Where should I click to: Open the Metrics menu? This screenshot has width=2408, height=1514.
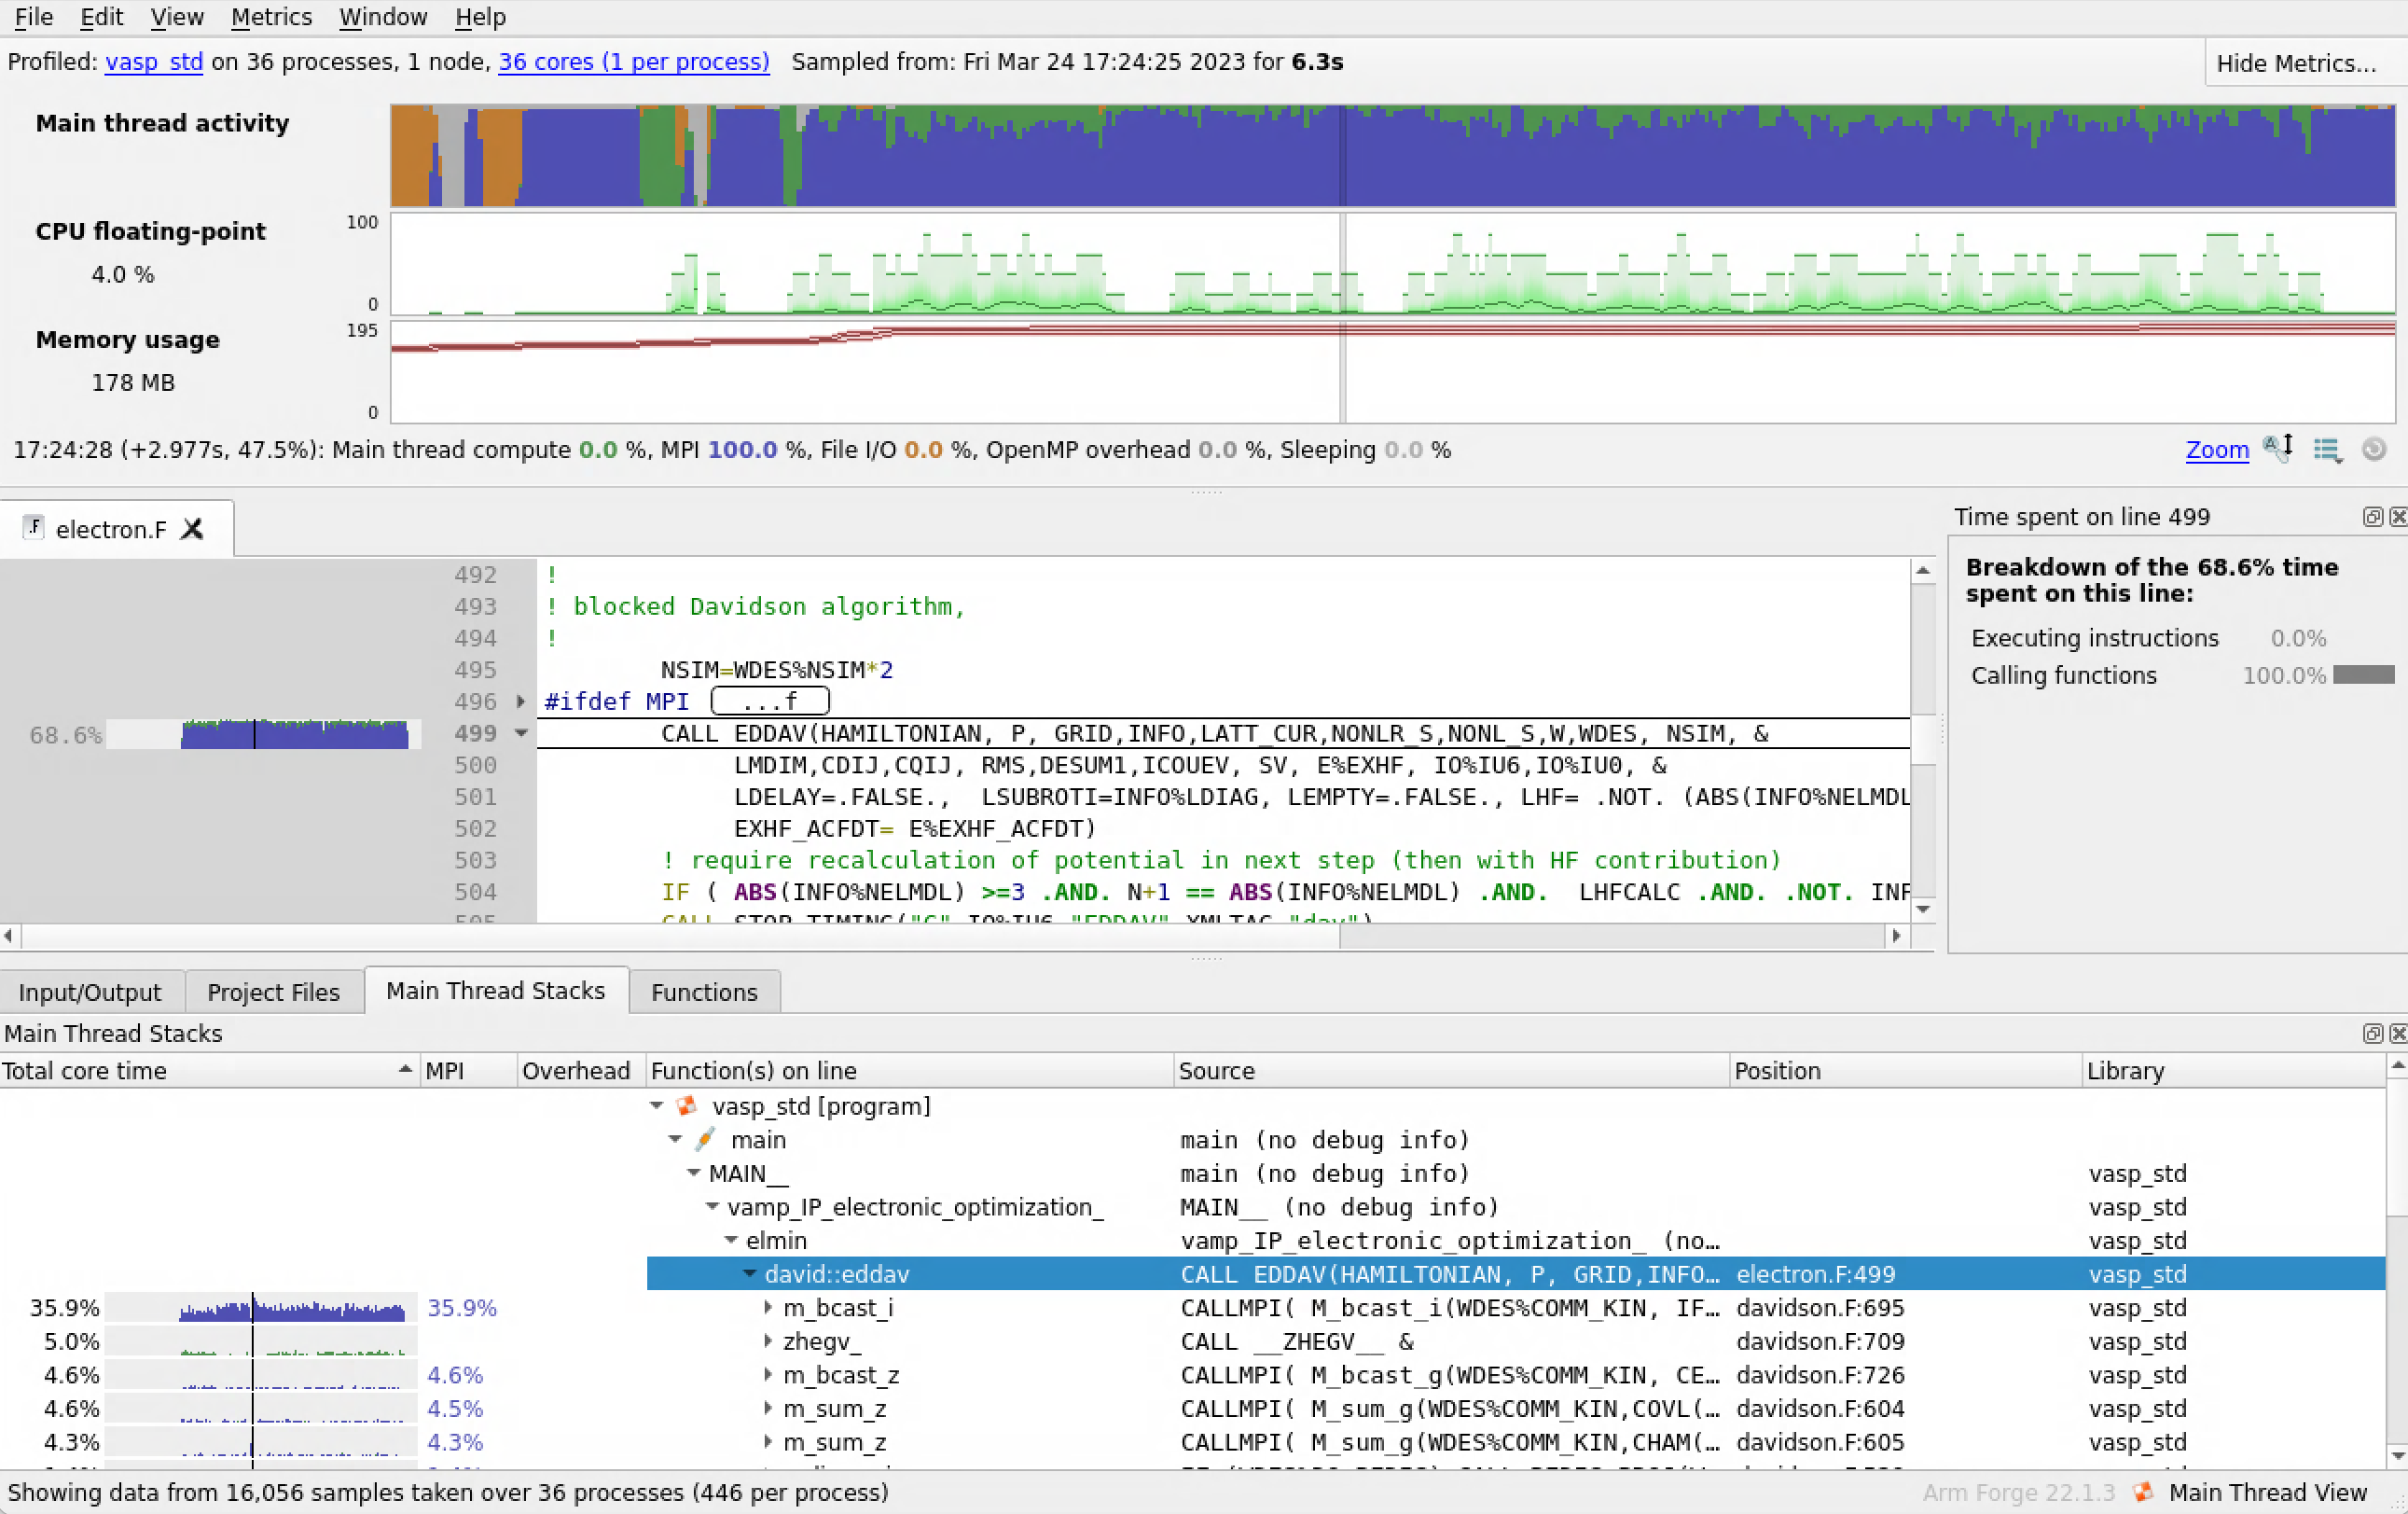(x=271, y=17)
